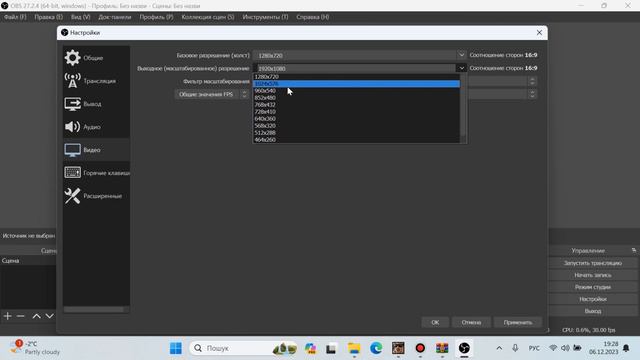This screenshot has height=360, width=640.
Task: Open Microsoft Edge from the taskbar
Action: point(376,348)
